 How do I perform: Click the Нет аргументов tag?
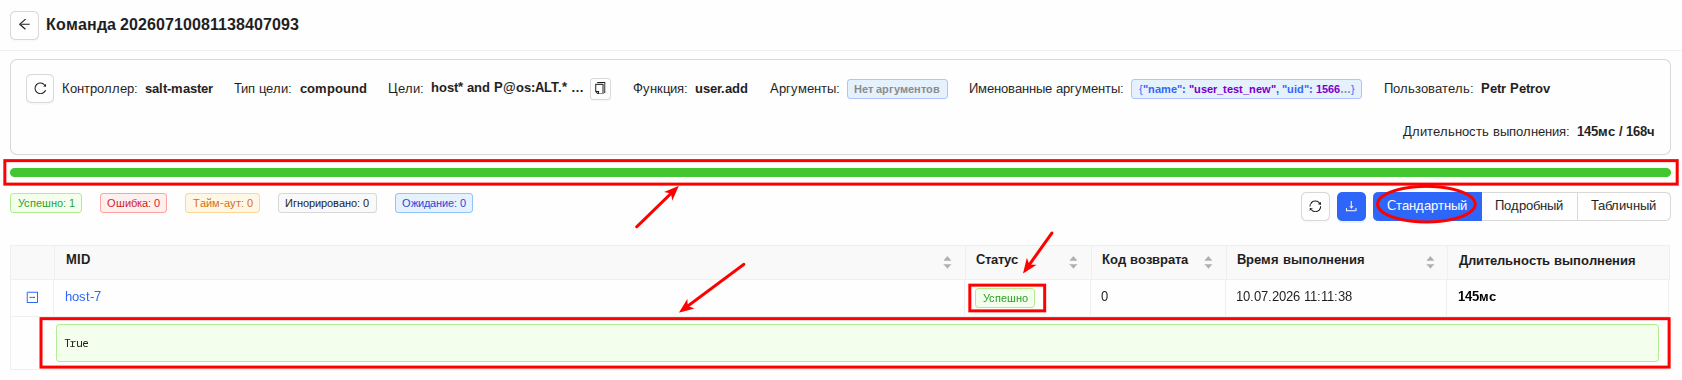897,89
